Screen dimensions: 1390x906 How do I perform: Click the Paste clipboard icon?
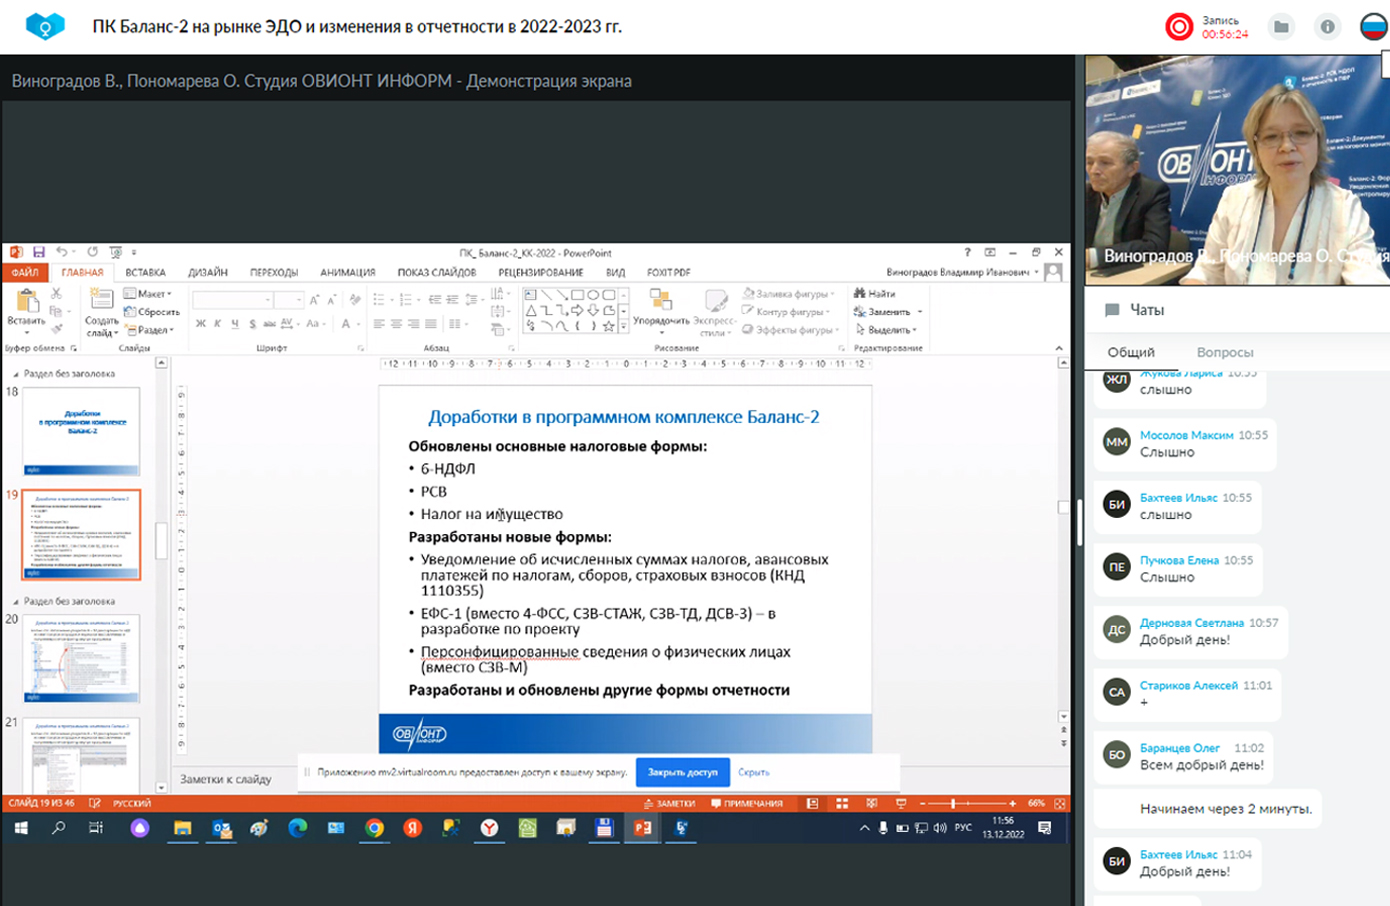tap(26, 301)
